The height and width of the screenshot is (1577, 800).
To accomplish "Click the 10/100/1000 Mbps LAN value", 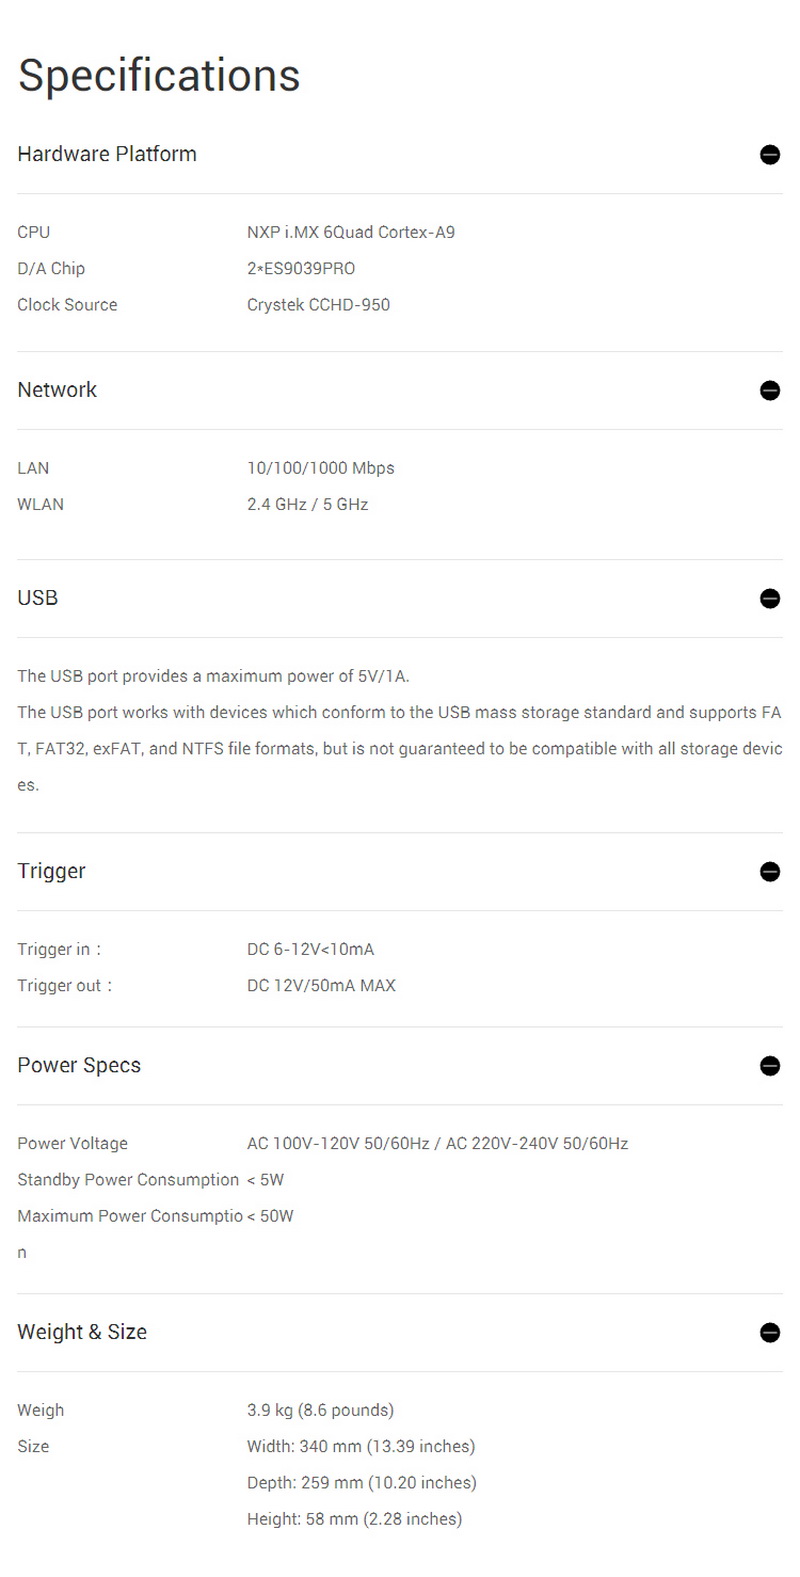I will [321, 468].
